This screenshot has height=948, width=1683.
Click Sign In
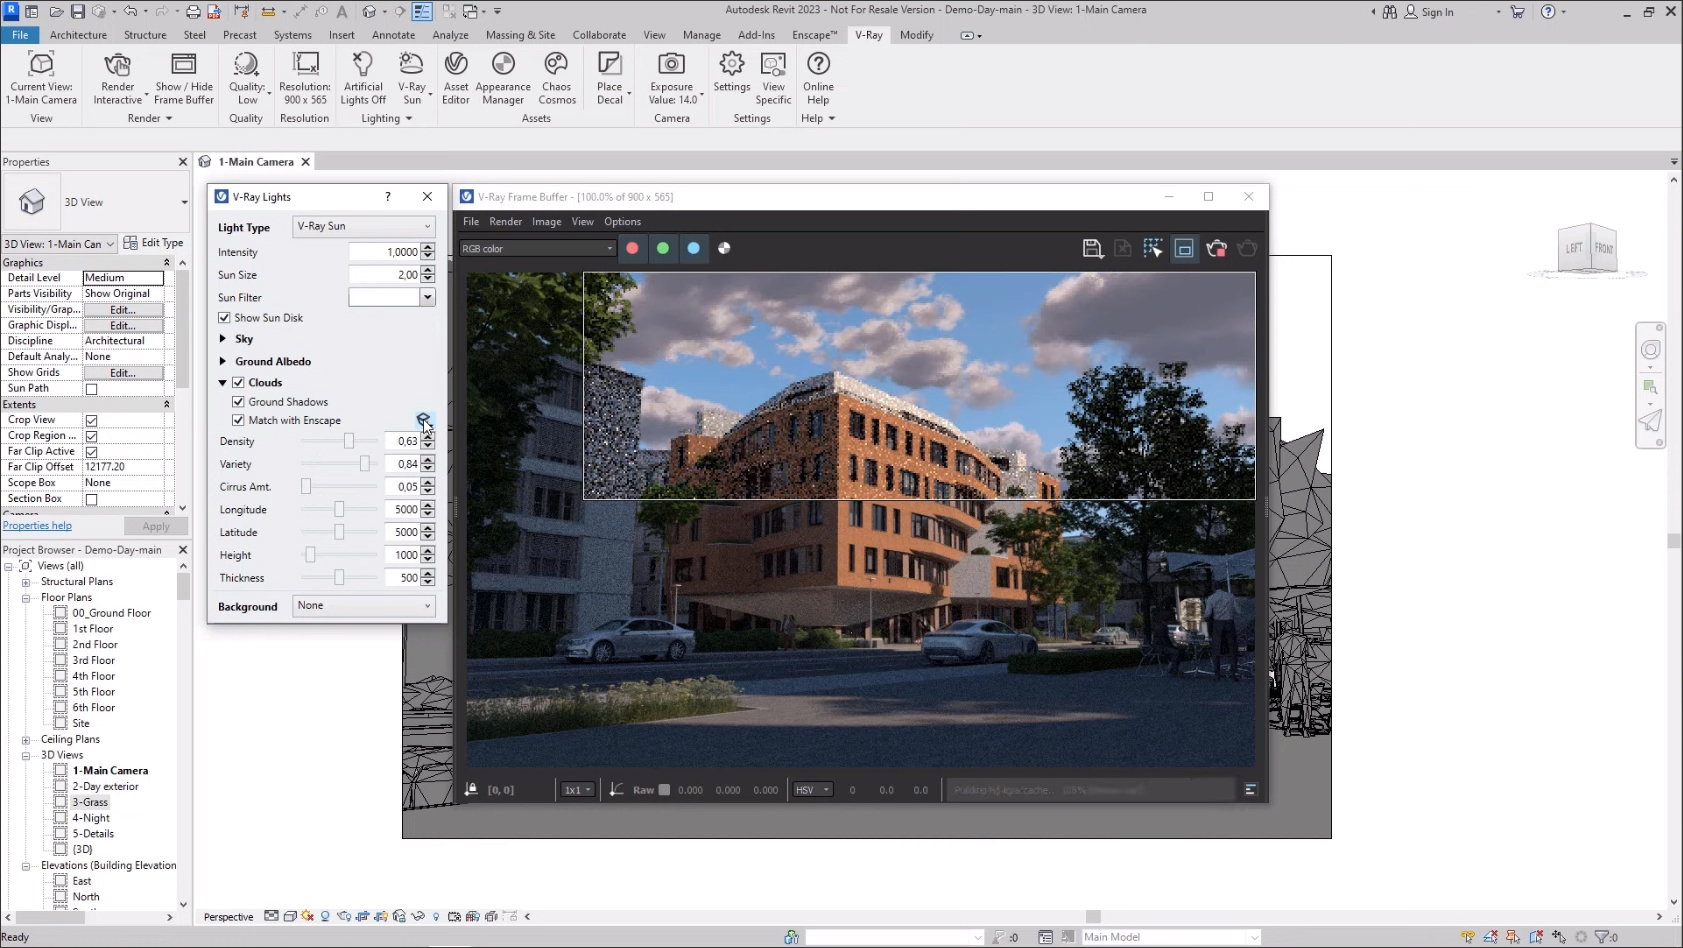click(x=1430, y=12)
